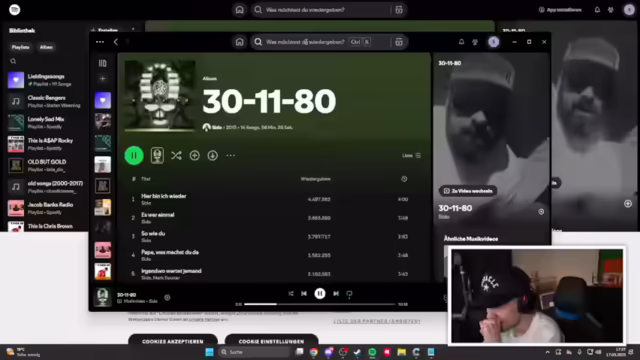The height and width of the screenshot is (360, 640).
Task: Open Google Chrome from taskbar
Action: [313, 352]
